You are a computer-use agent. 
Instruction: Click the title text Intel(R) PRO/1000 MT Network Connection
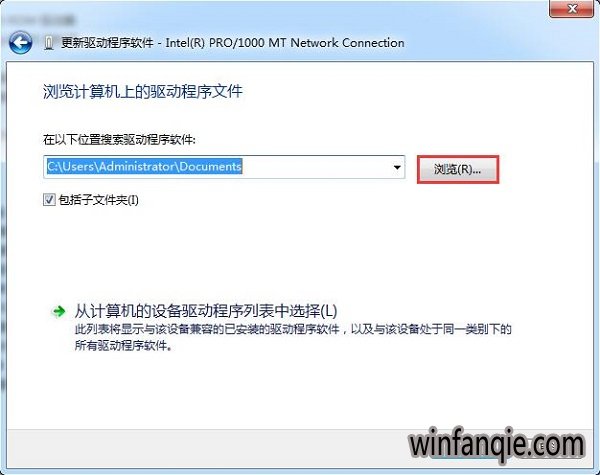(x=285, y=43)
